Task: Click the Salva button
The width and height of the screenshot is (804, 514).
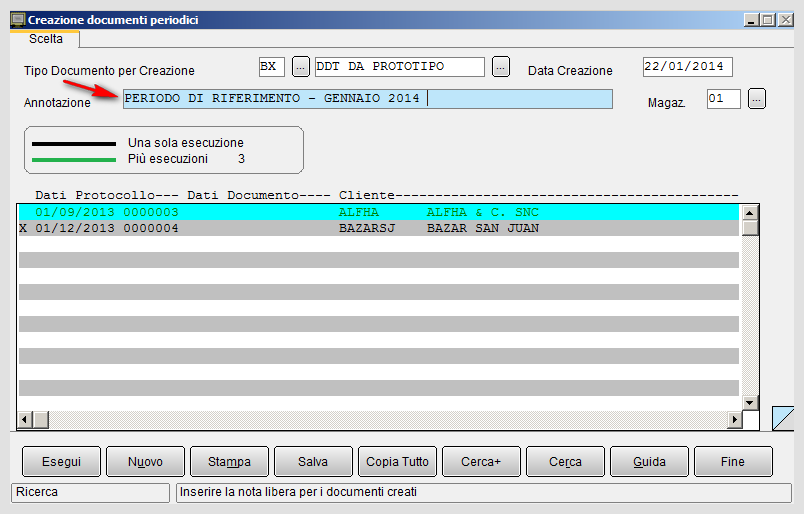Action: (x=313, y=462)
